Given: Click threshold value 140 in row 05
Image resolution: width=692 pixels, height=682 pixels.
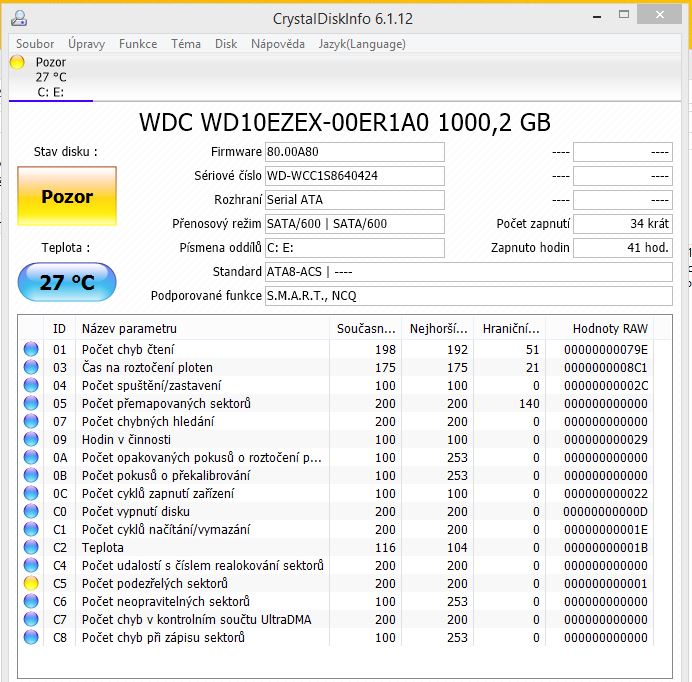Looking at the screenshot, I should 529,403.
